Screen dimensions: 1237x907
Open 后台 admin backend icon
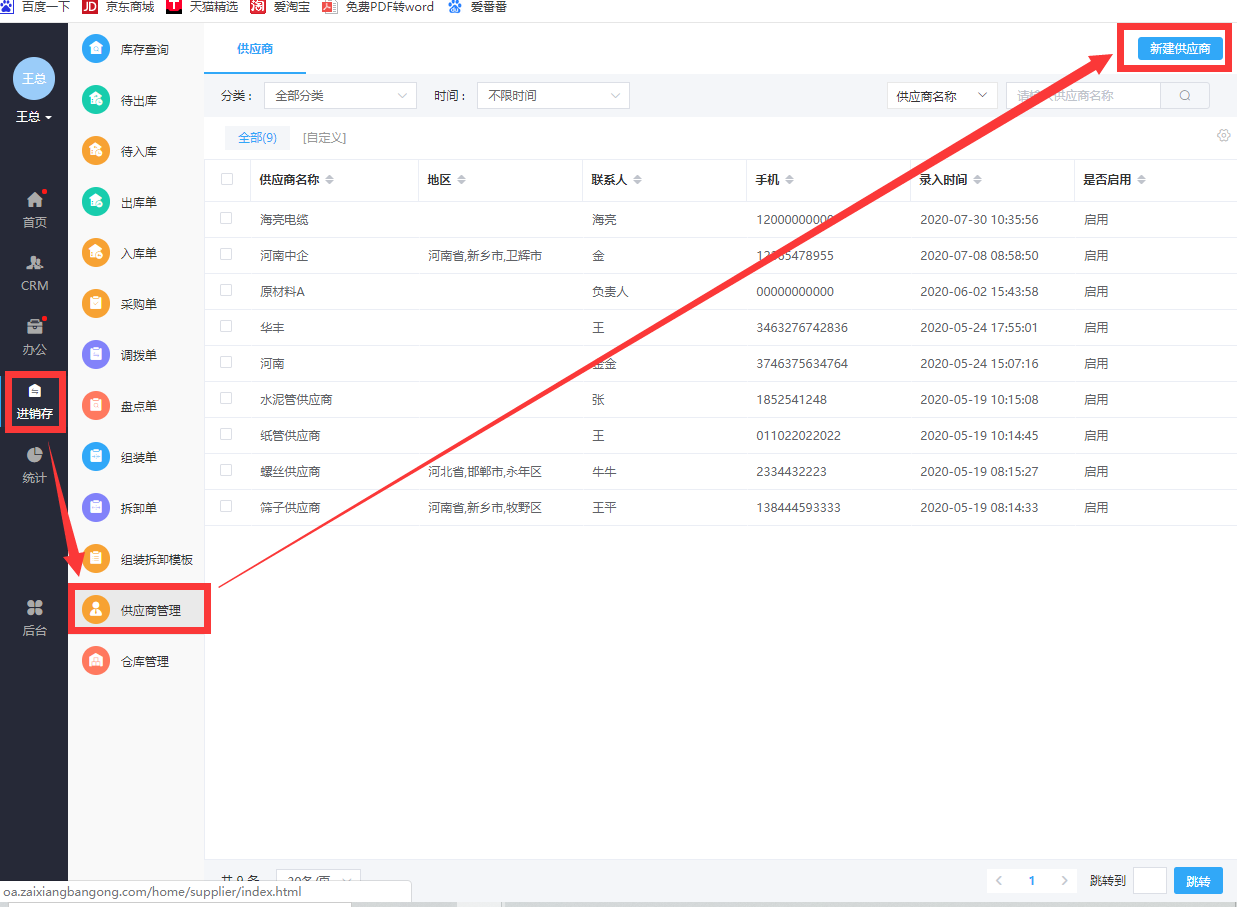coord(34,608)
